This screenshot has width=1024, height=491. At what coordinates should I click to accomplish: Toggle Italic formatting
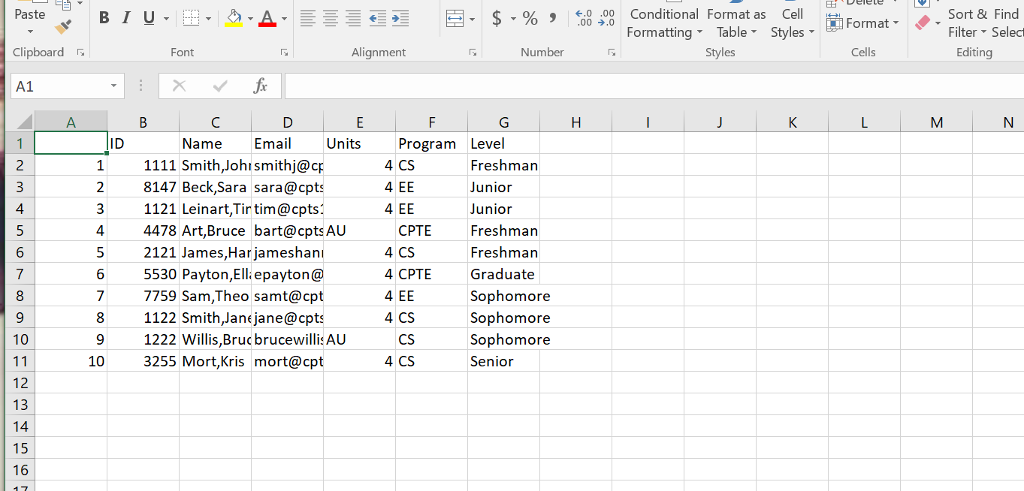tap(126, 18)
